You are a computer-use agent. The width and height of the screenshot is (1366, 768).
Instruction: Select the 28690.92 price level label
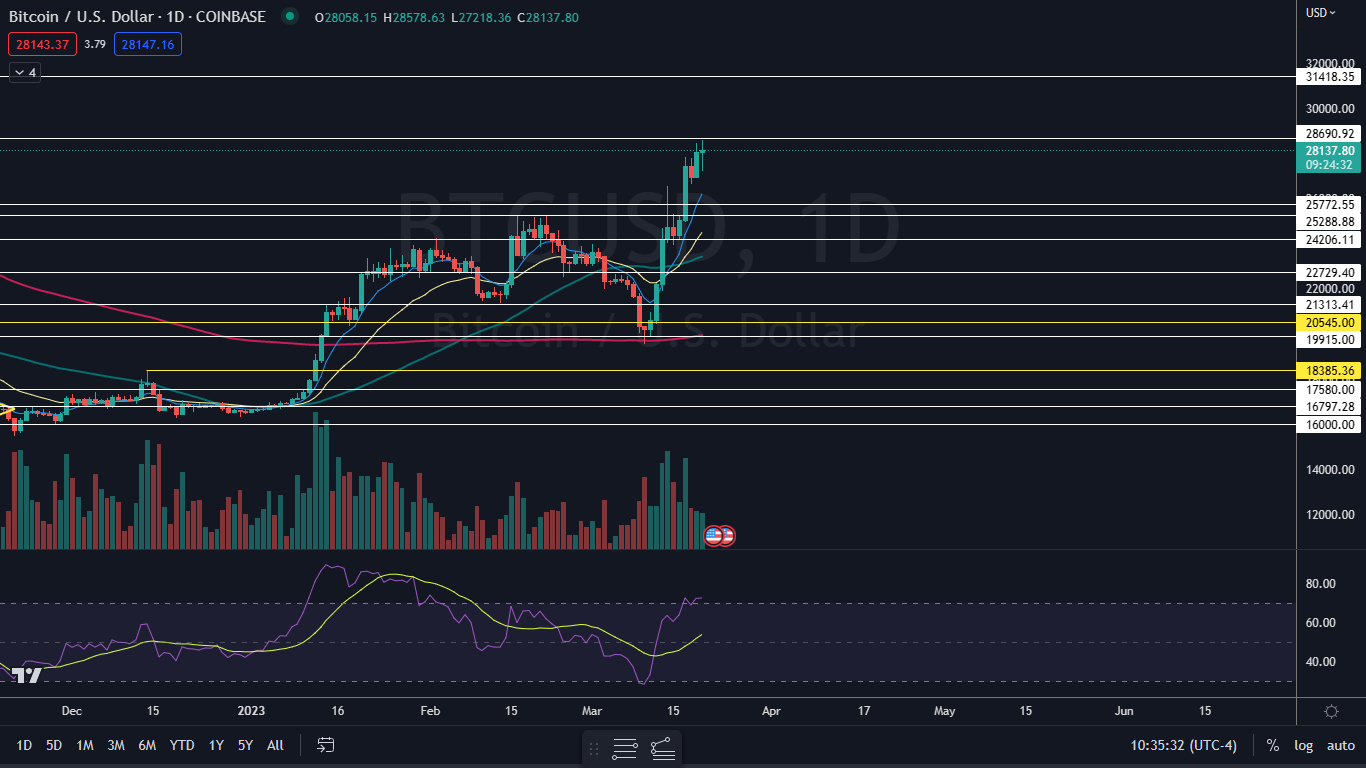pyautogui.click(x=1330, y=133)
